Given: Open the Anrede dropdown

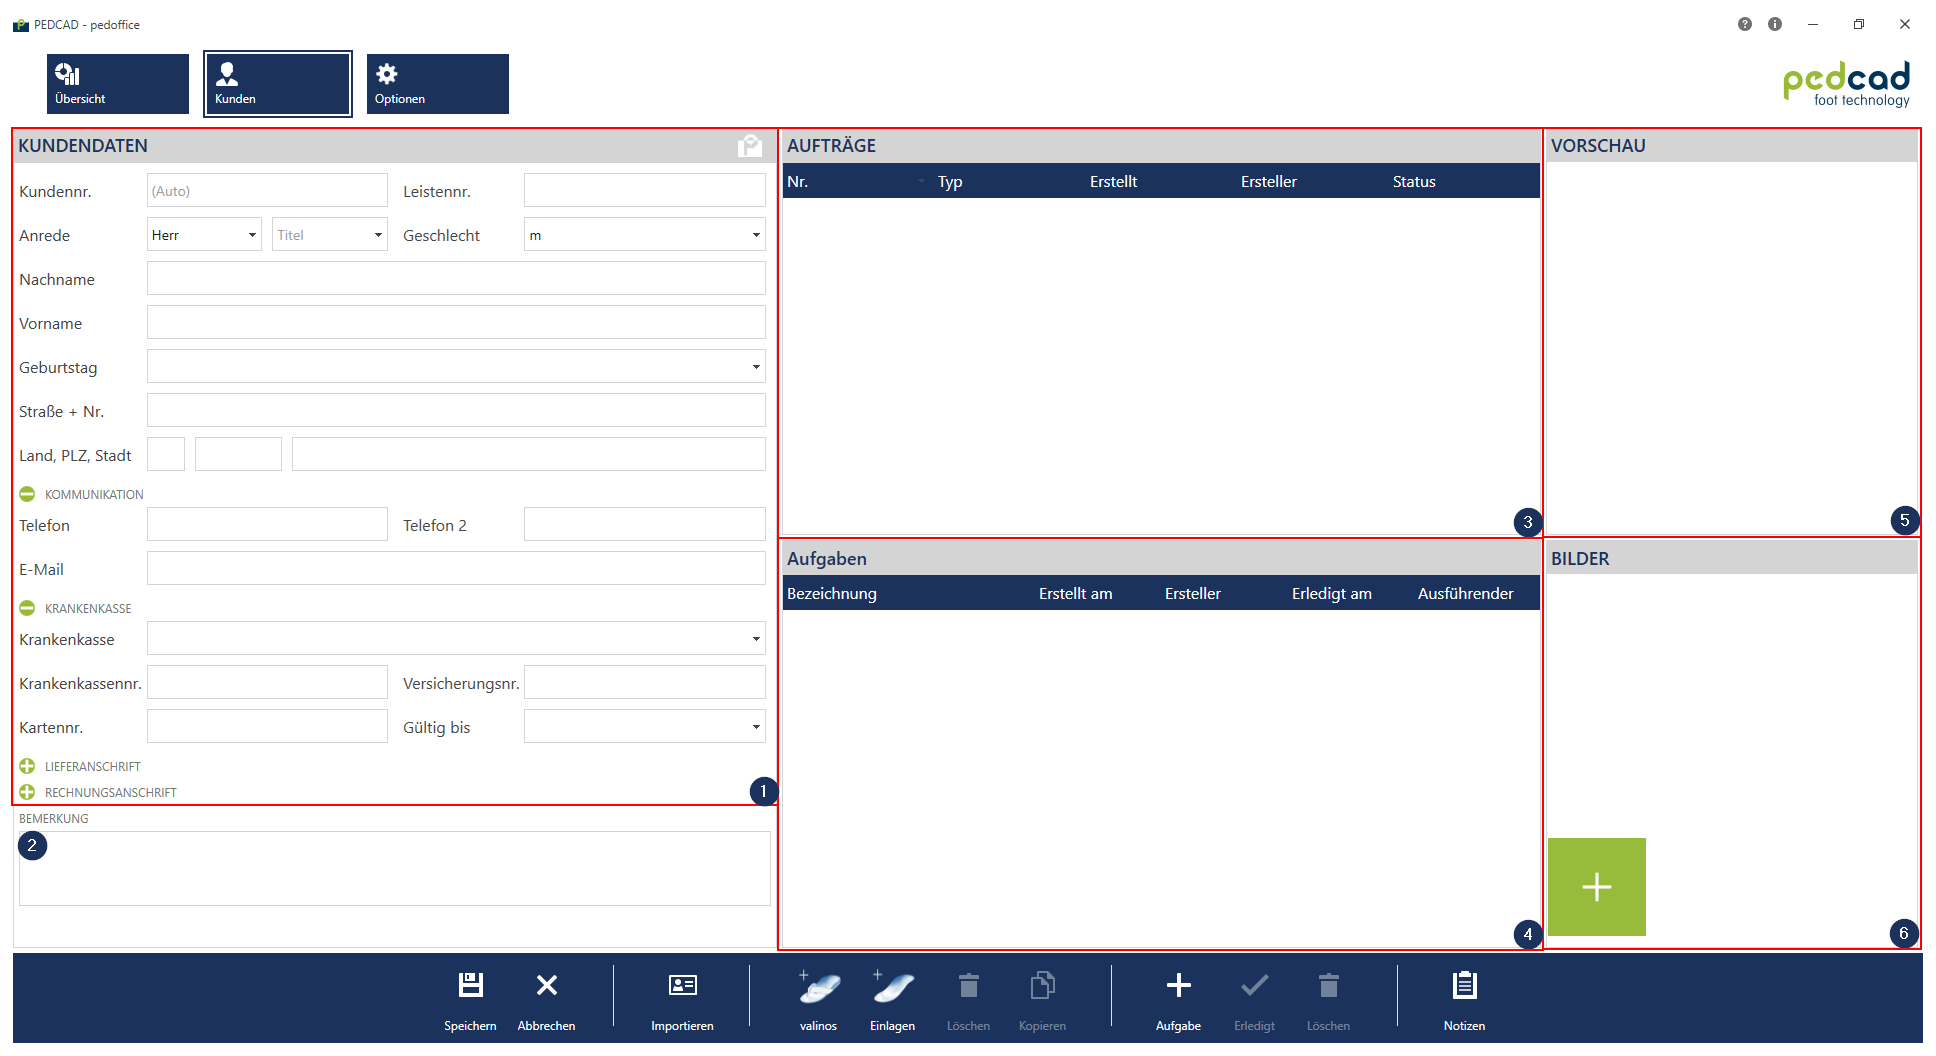Looking at the screenshot, I should click(x=204, y=235).
